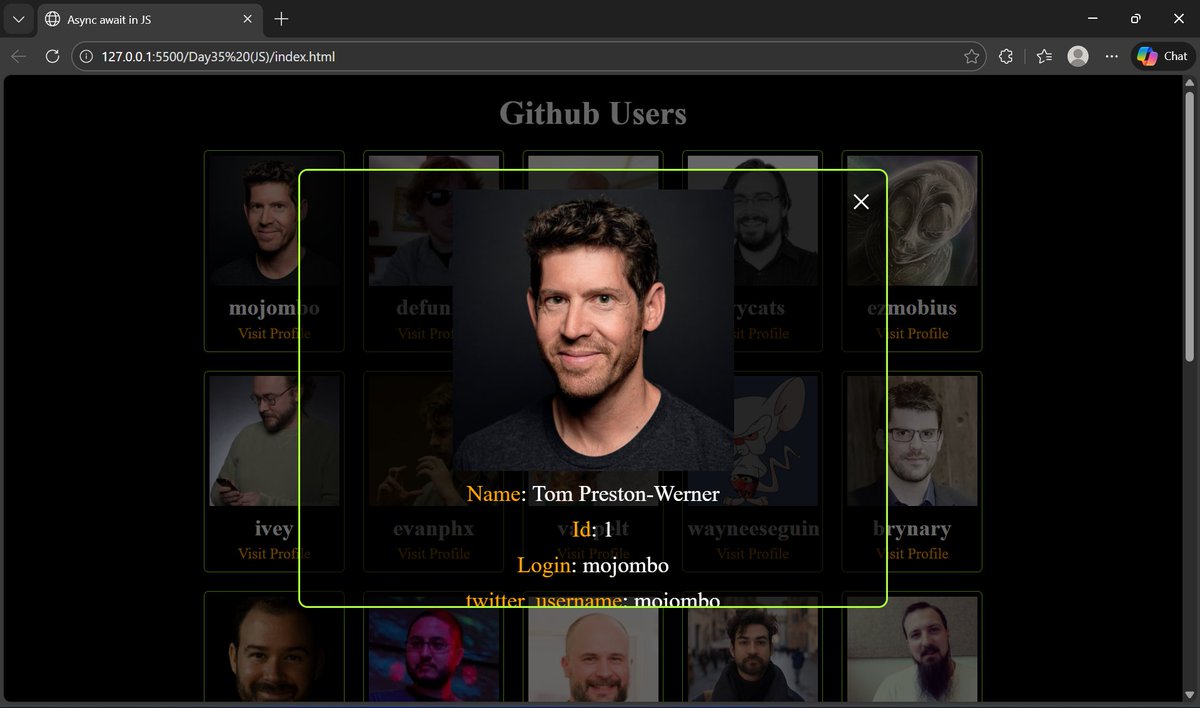This screenshot has height=708, width=1200.
Task: Open the brynary user avatar
Action: coord(912,441)
